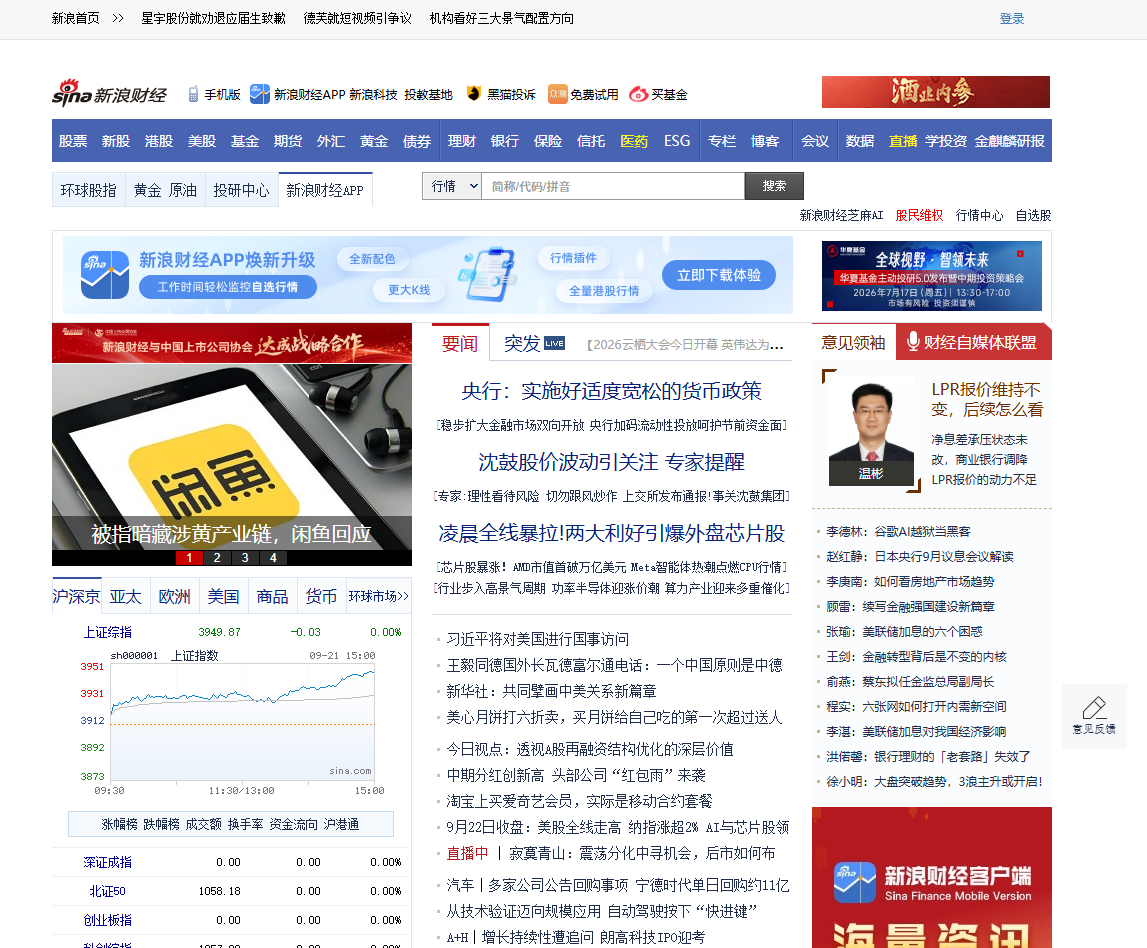Select the 货币 market tab
Viewport: 1147px width, 948px height.
(x=321, y=596)
